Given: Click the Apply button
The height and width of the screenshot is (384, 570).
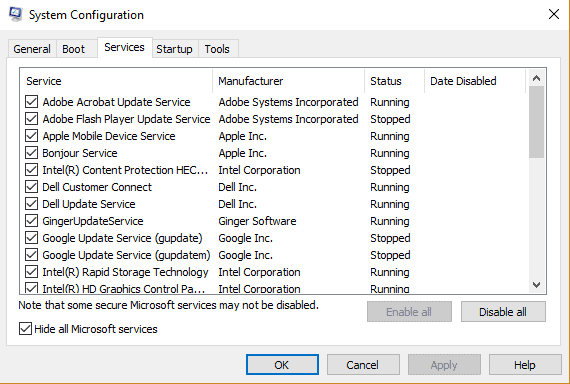Looking at the screenshot, I should click(x=444, y=365).
